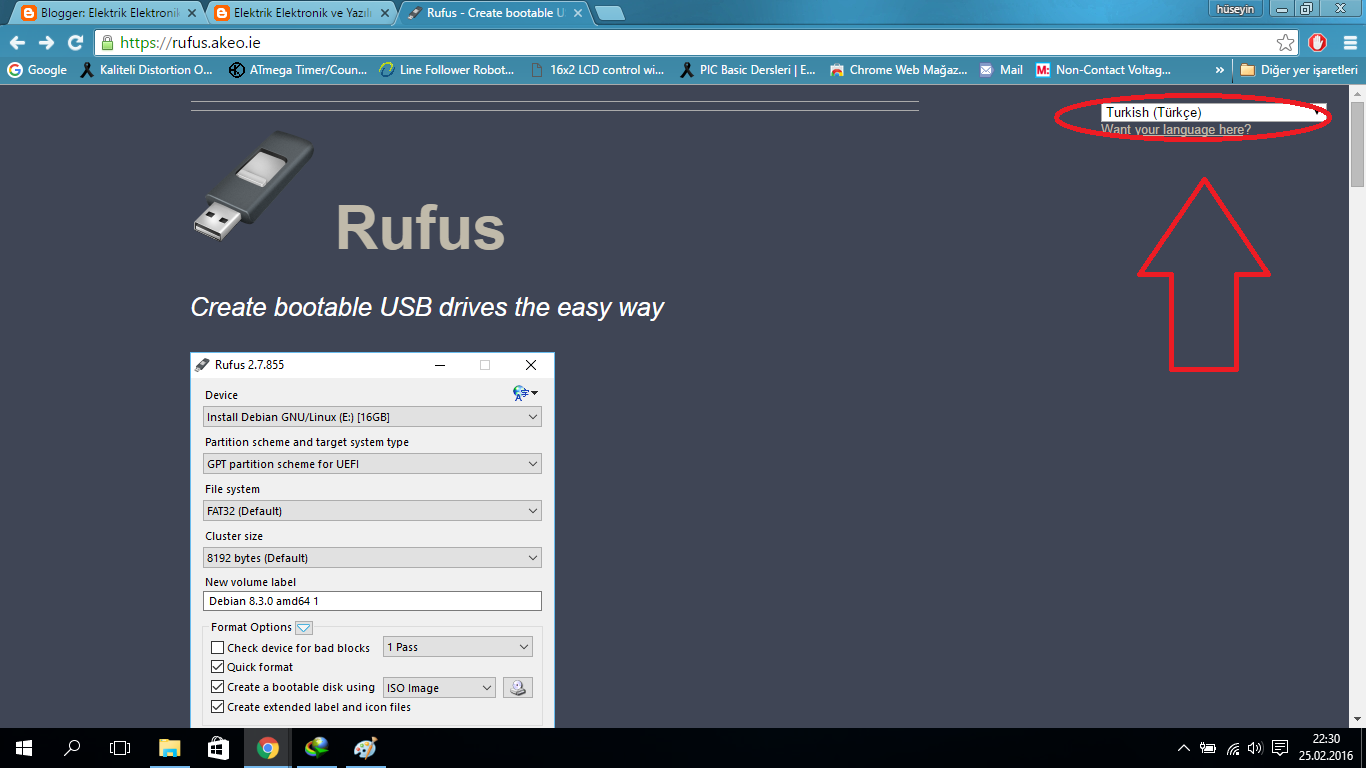The height and width of the screenshot is (768, 1366).
Task: Open the Paint taskbar icon
Action: pyautogui.click(x=365, y=748)
